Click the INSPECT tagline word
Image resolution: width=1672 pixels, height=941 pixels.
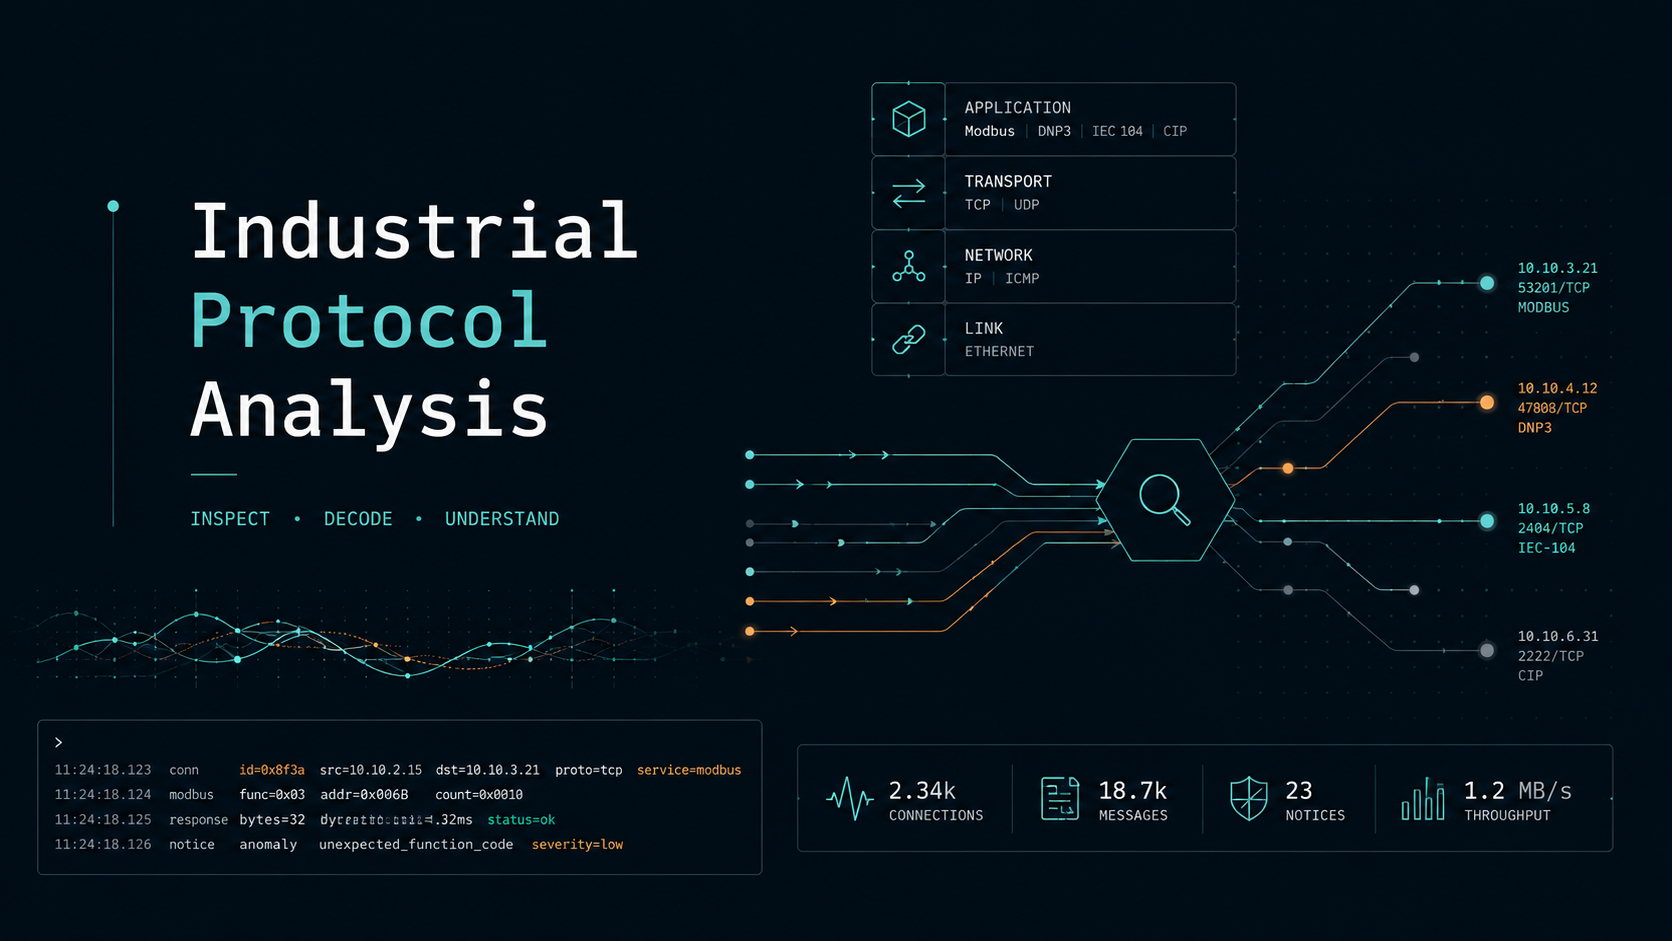[x=230, y=519]
